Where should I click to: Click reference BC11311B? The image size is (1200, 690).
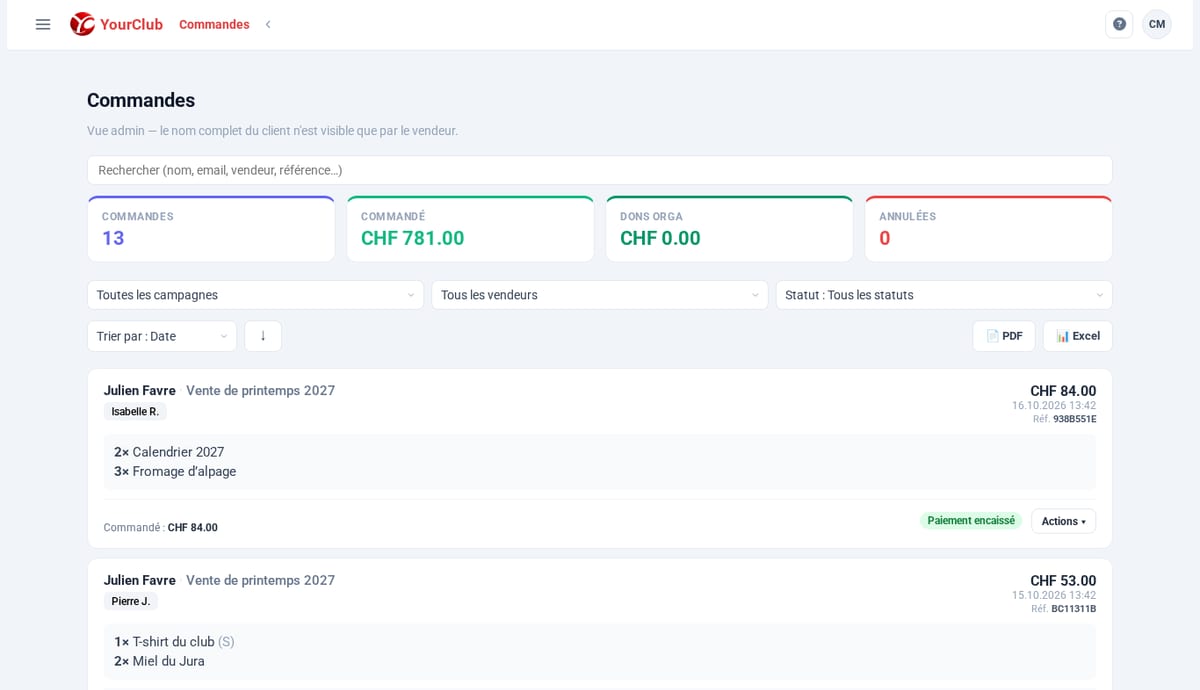click(1073, 609)
